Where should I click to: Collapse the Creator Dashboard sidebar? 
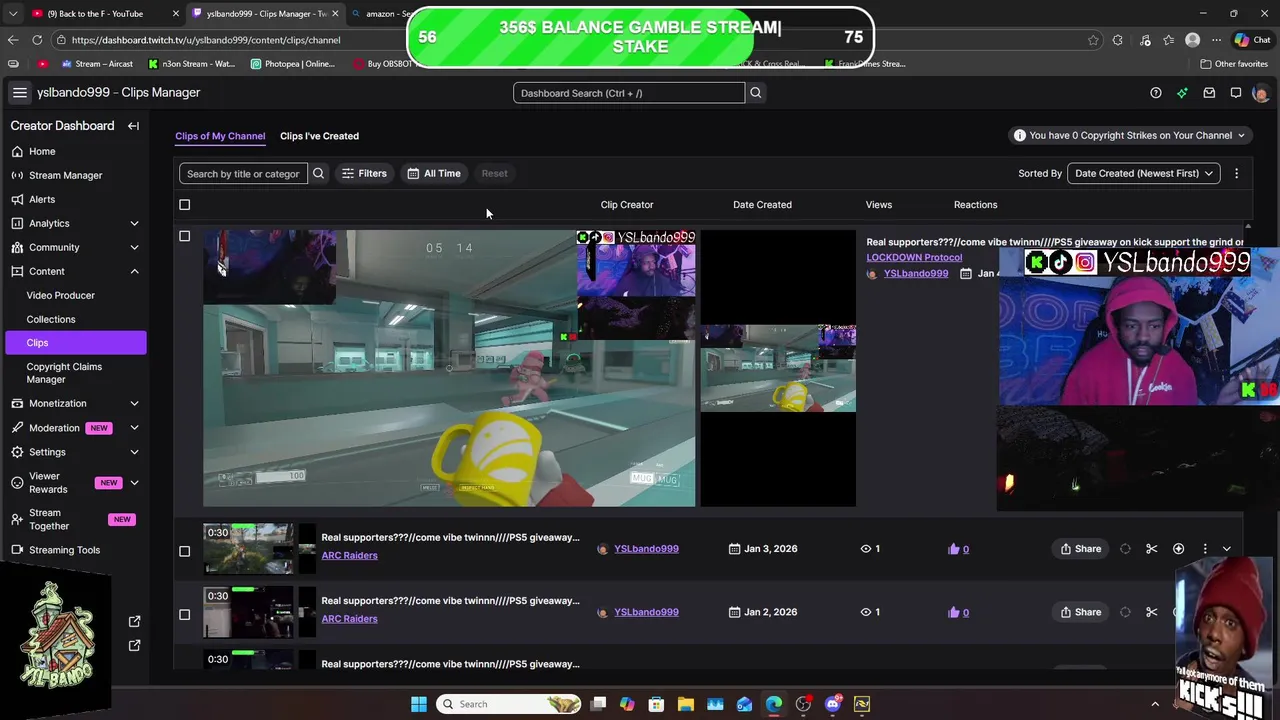click(x=133, y=126)
